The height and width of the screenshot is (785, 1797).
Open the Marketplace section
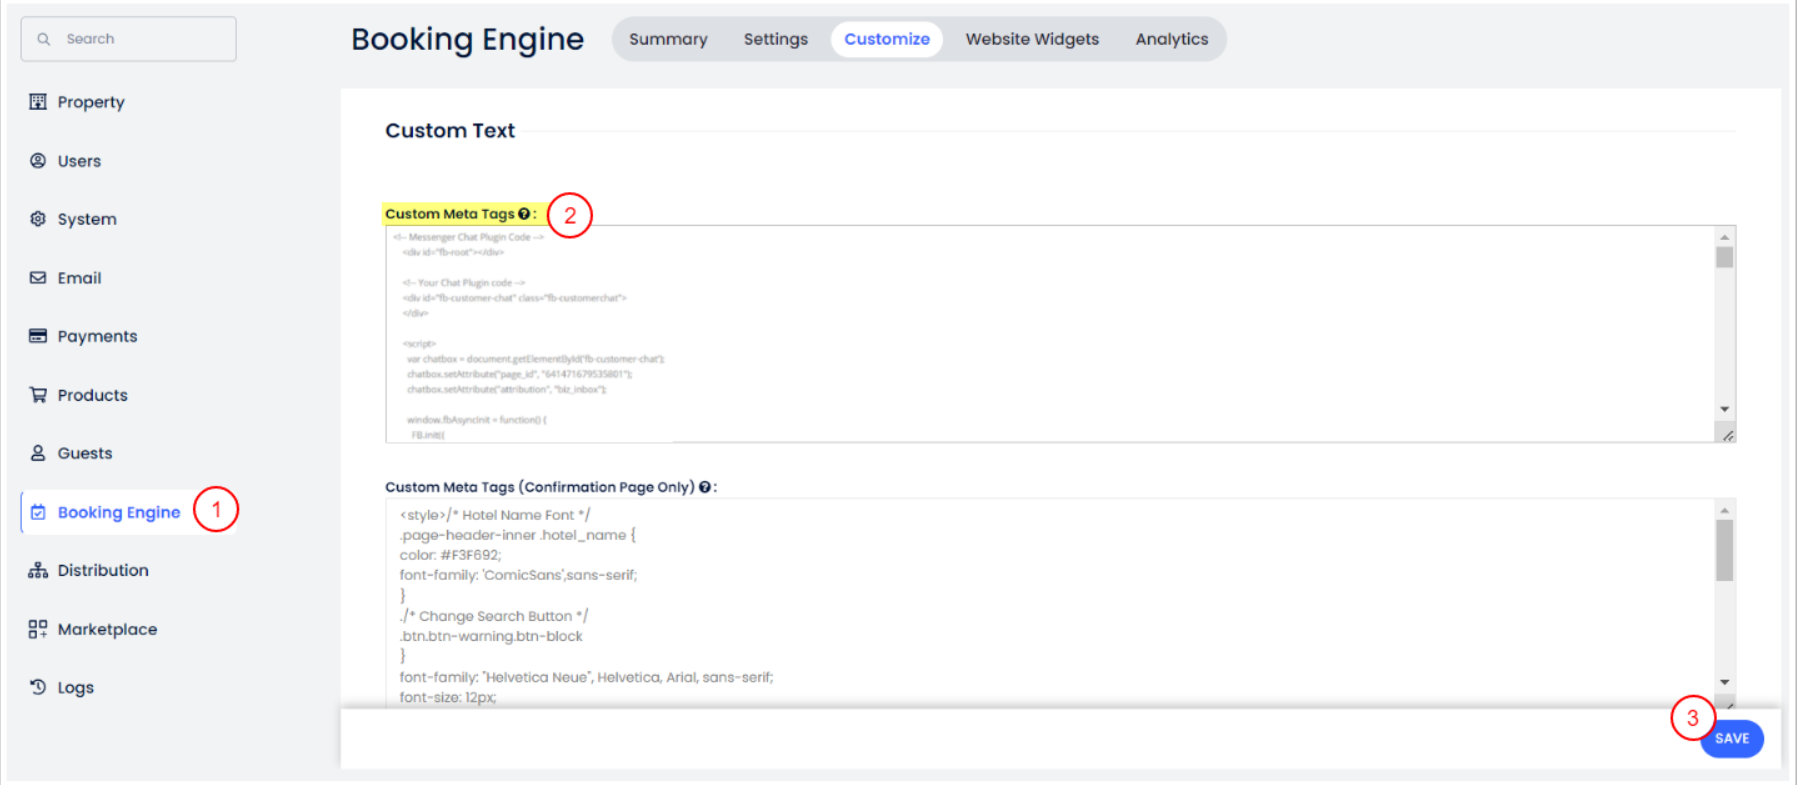(107, 629)
